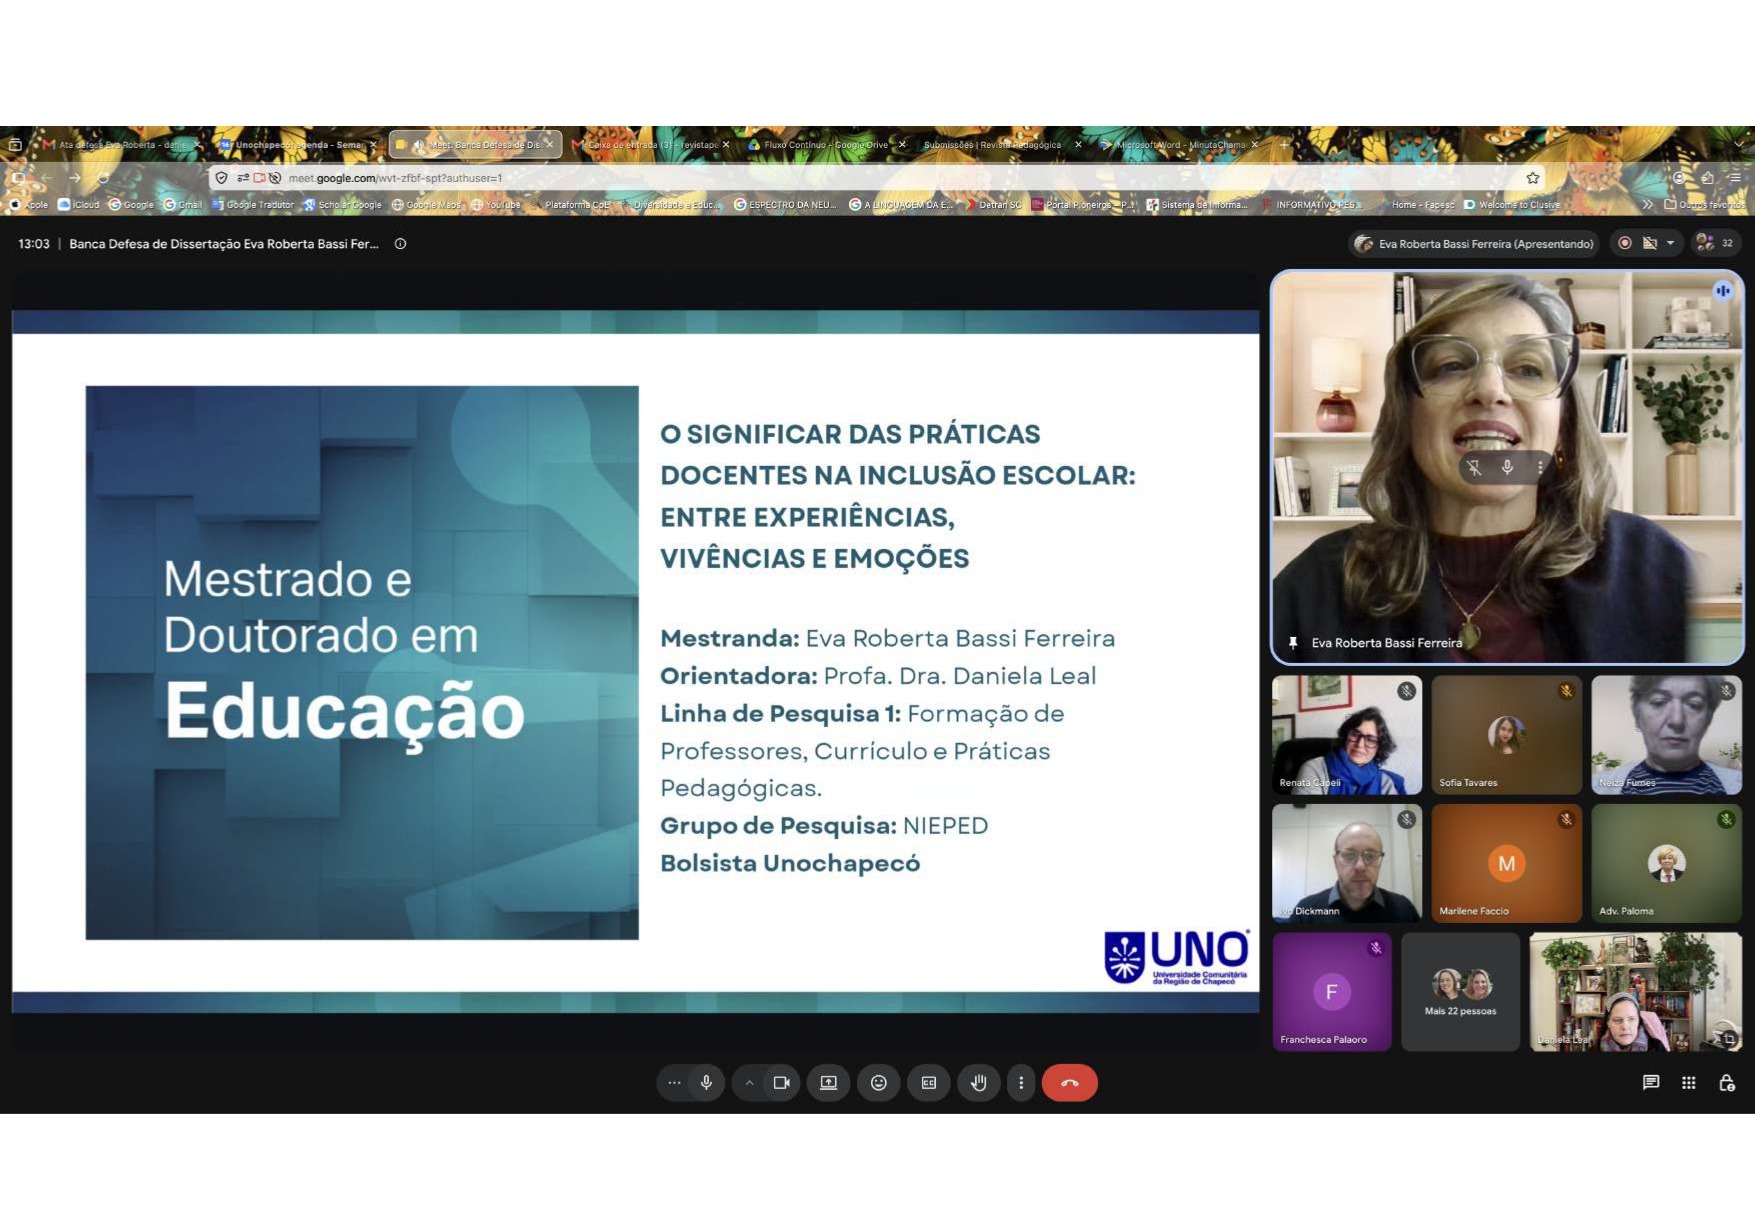The image size is (1755, 1208).
Task: Bookmark page with the star icon
Action: coord(1533,178)
